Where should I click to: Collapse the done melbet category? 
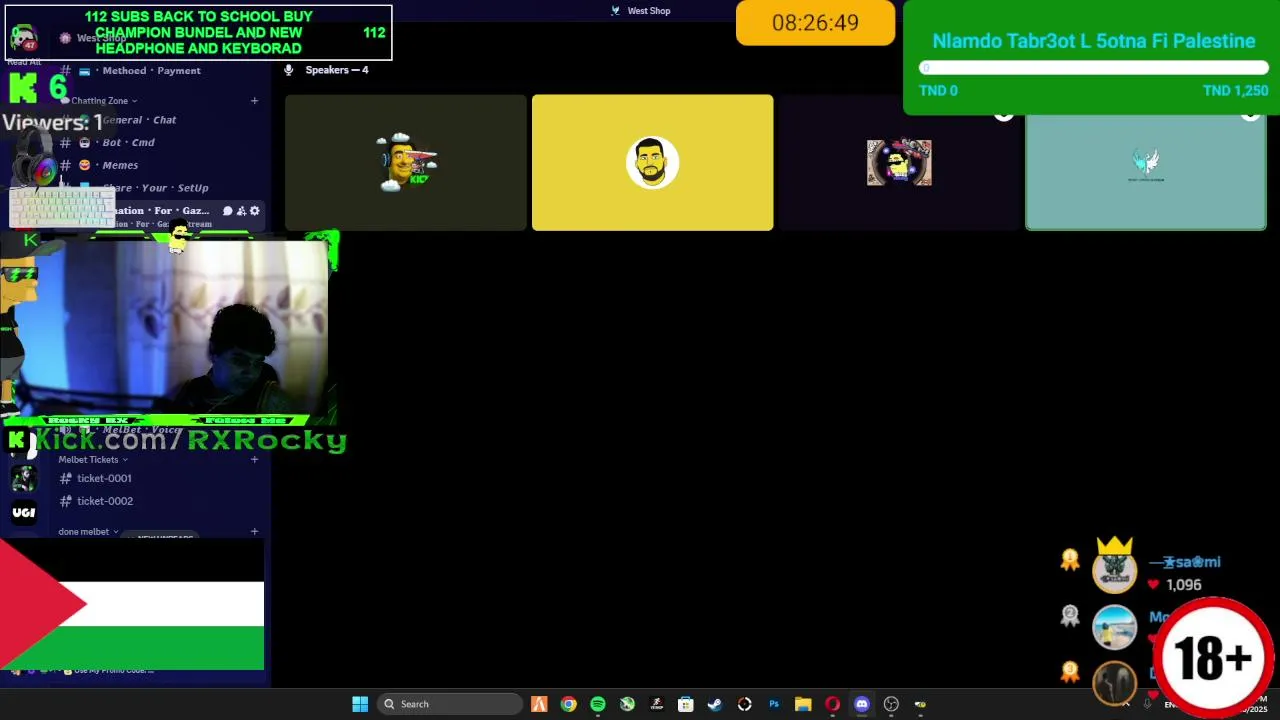pos(88,531)
